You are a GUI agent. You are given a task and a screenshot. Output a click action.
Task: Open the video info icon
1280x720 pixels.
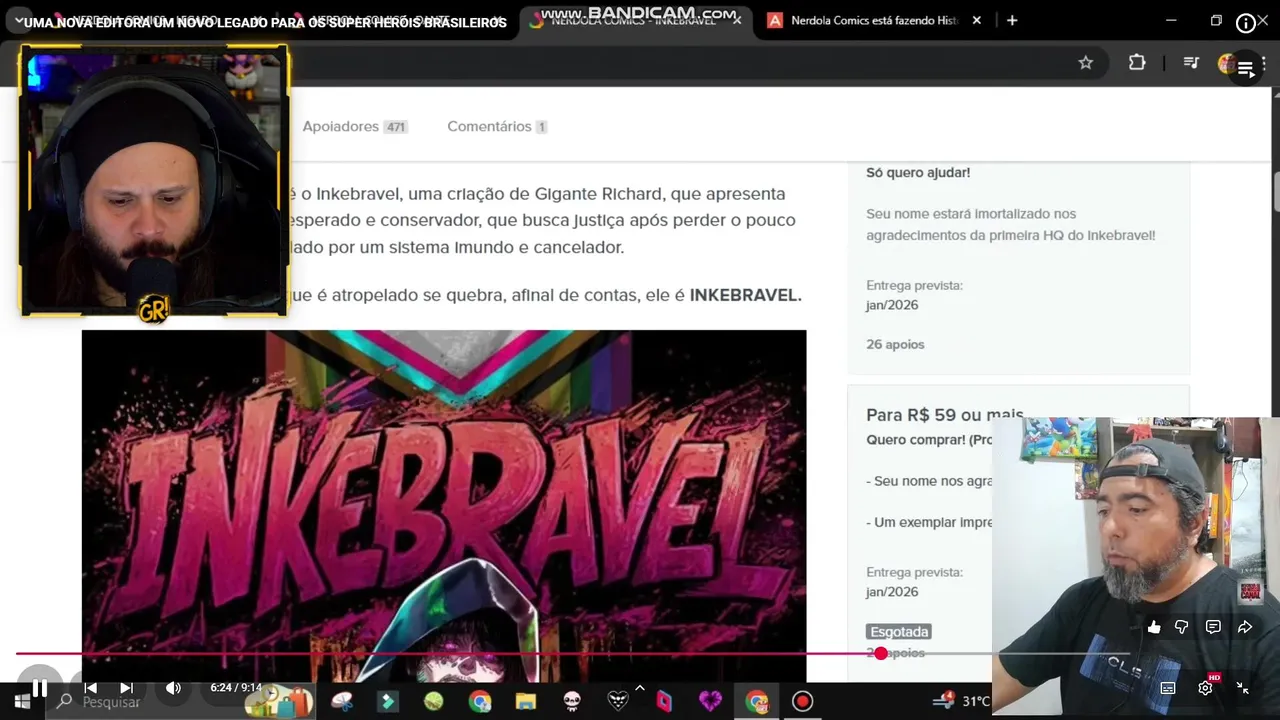(1246, 23)
